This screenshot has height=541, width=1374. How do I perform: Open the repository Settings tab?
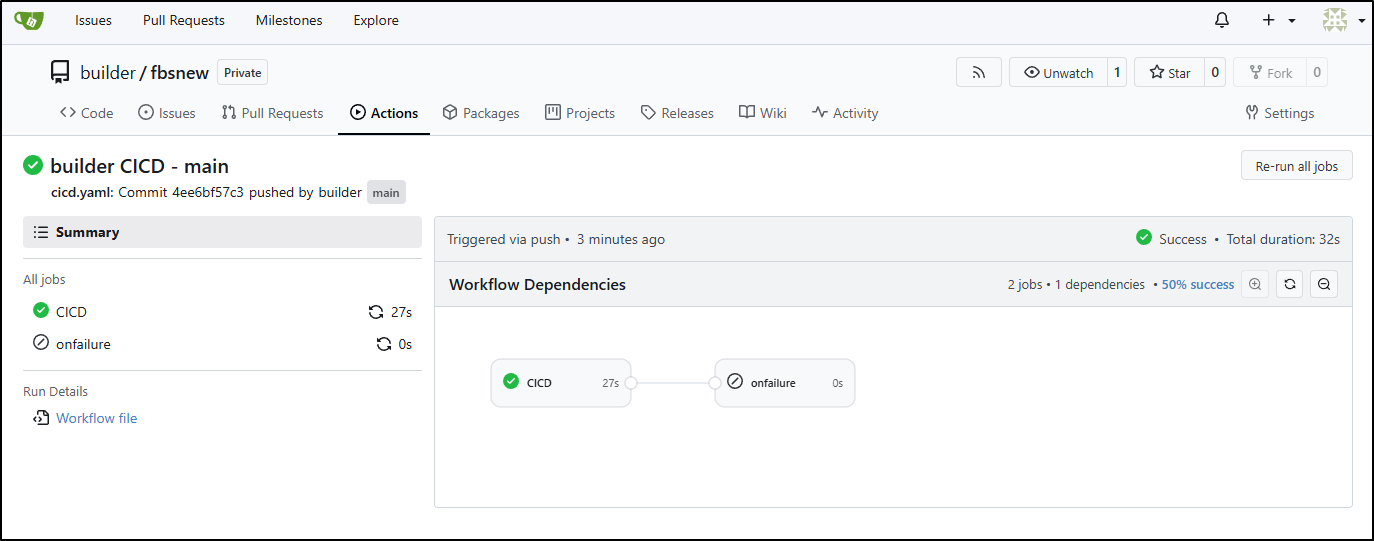tap(1279, 113)
